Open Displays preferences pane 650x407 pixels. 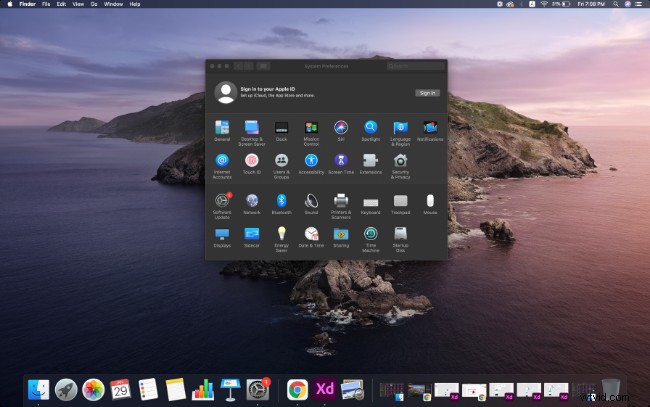pos(222,234)
